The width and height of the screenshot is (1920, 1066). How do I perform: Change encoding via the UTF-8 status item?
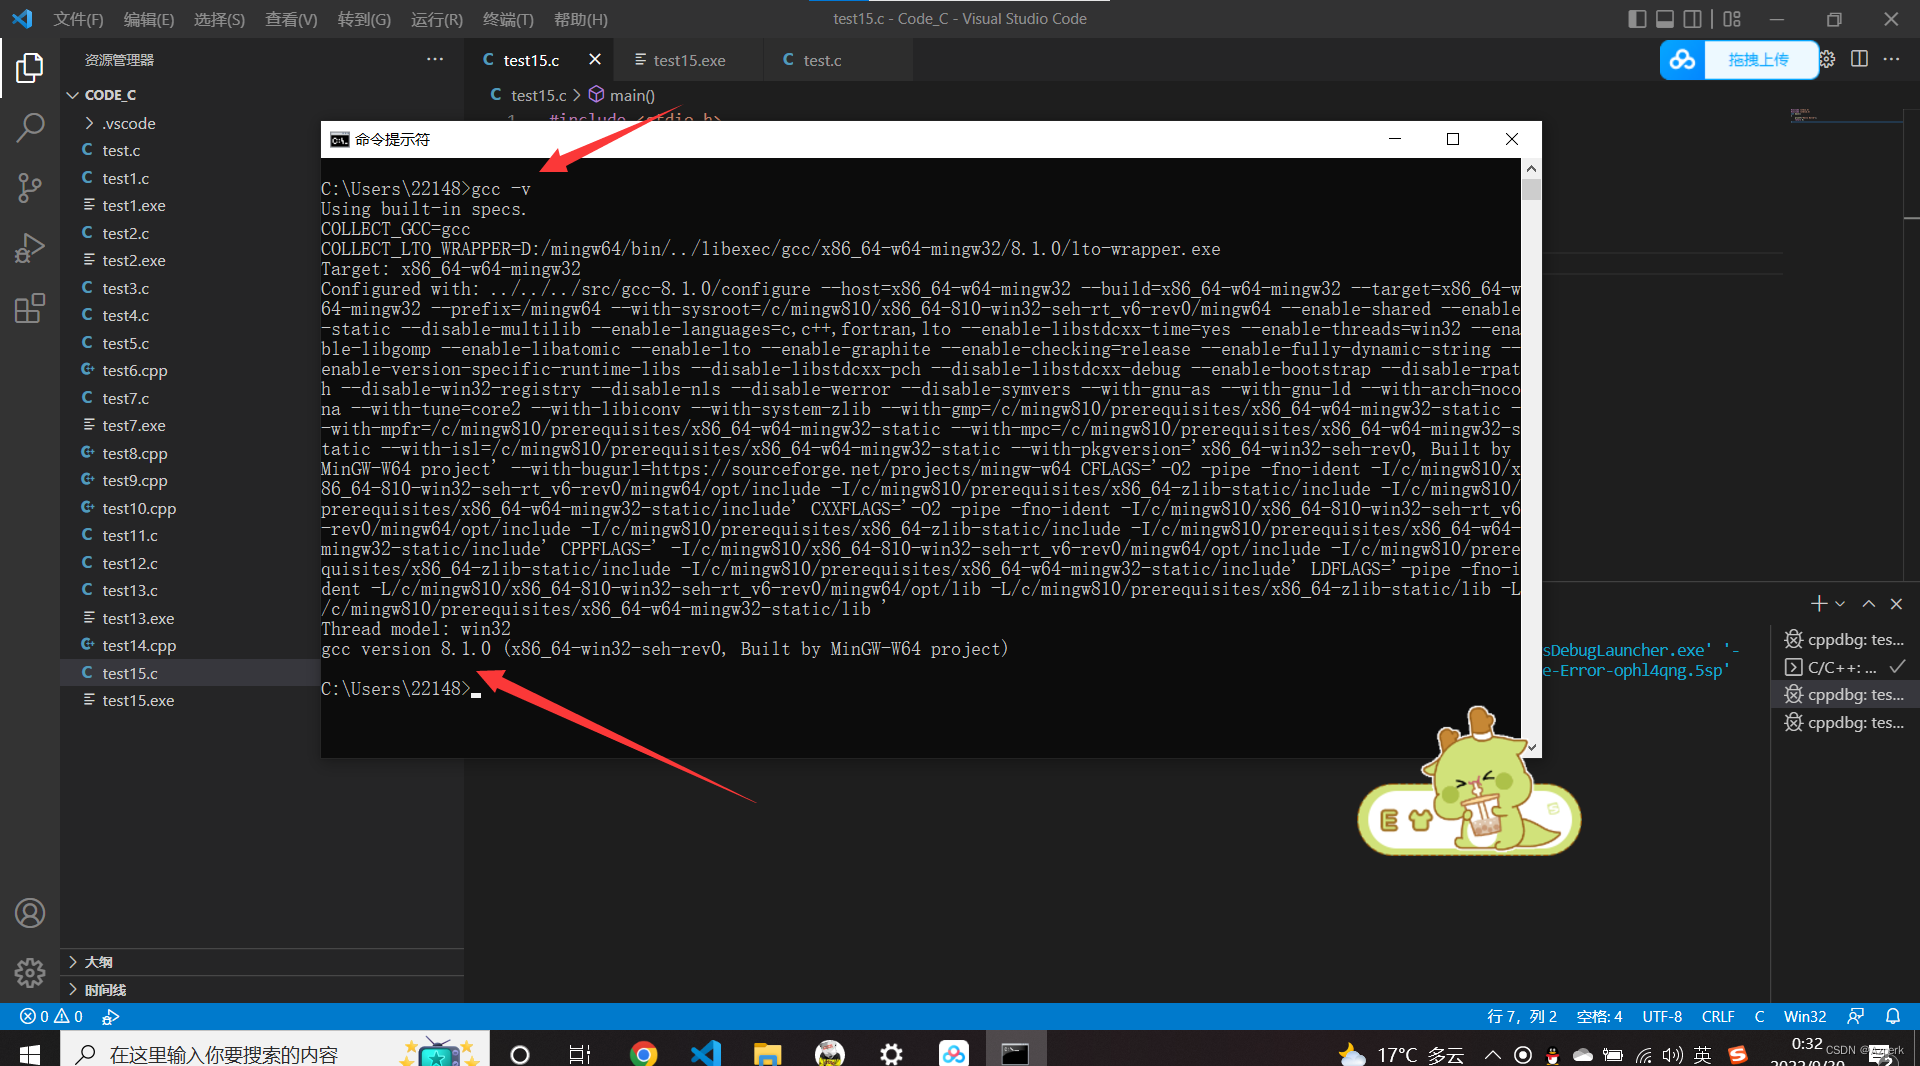click(x=1661, y=1016)
